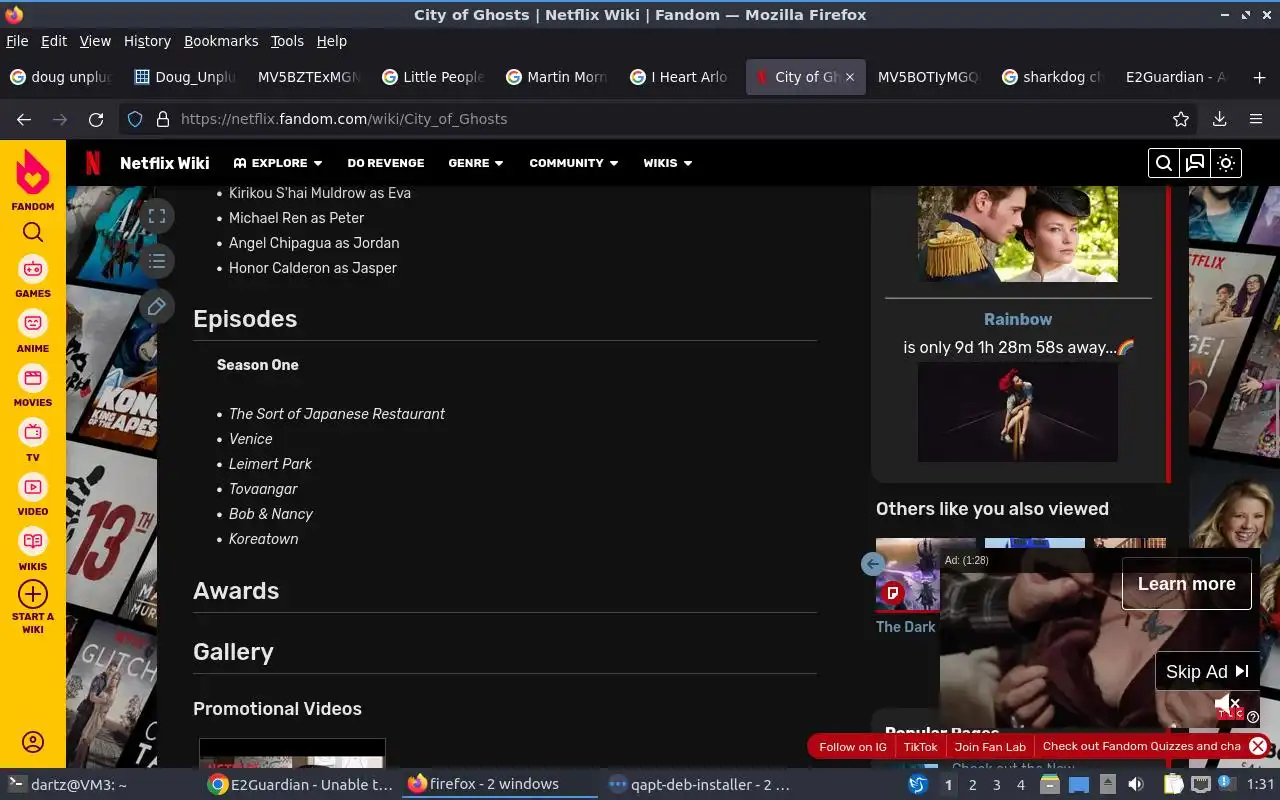Switch to the sharkdog tab
This screenshot has height=800, width=1280.
tap(1053, 77)
